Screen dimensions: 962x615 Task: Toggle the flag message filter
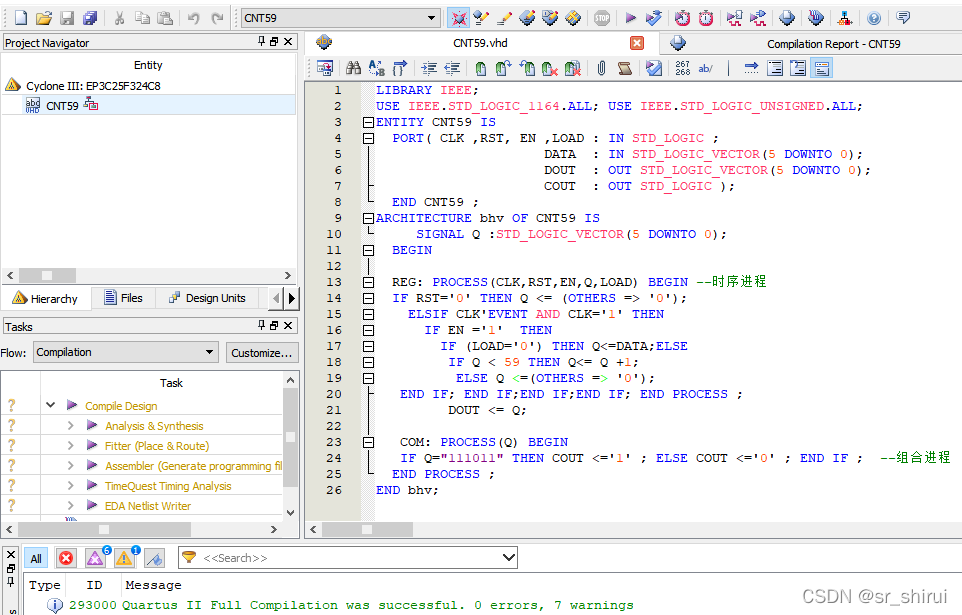pos(155,559)
